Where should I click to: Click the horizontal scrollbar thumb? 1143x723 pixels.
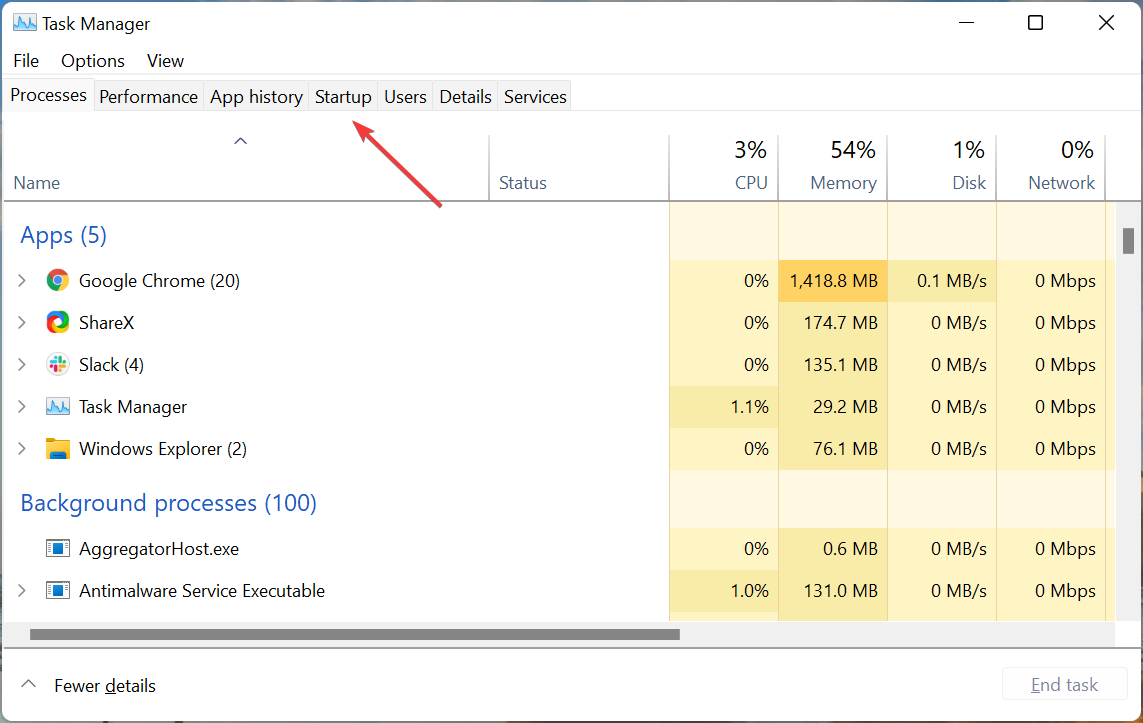pyautogui.click(x=354, y=635)
